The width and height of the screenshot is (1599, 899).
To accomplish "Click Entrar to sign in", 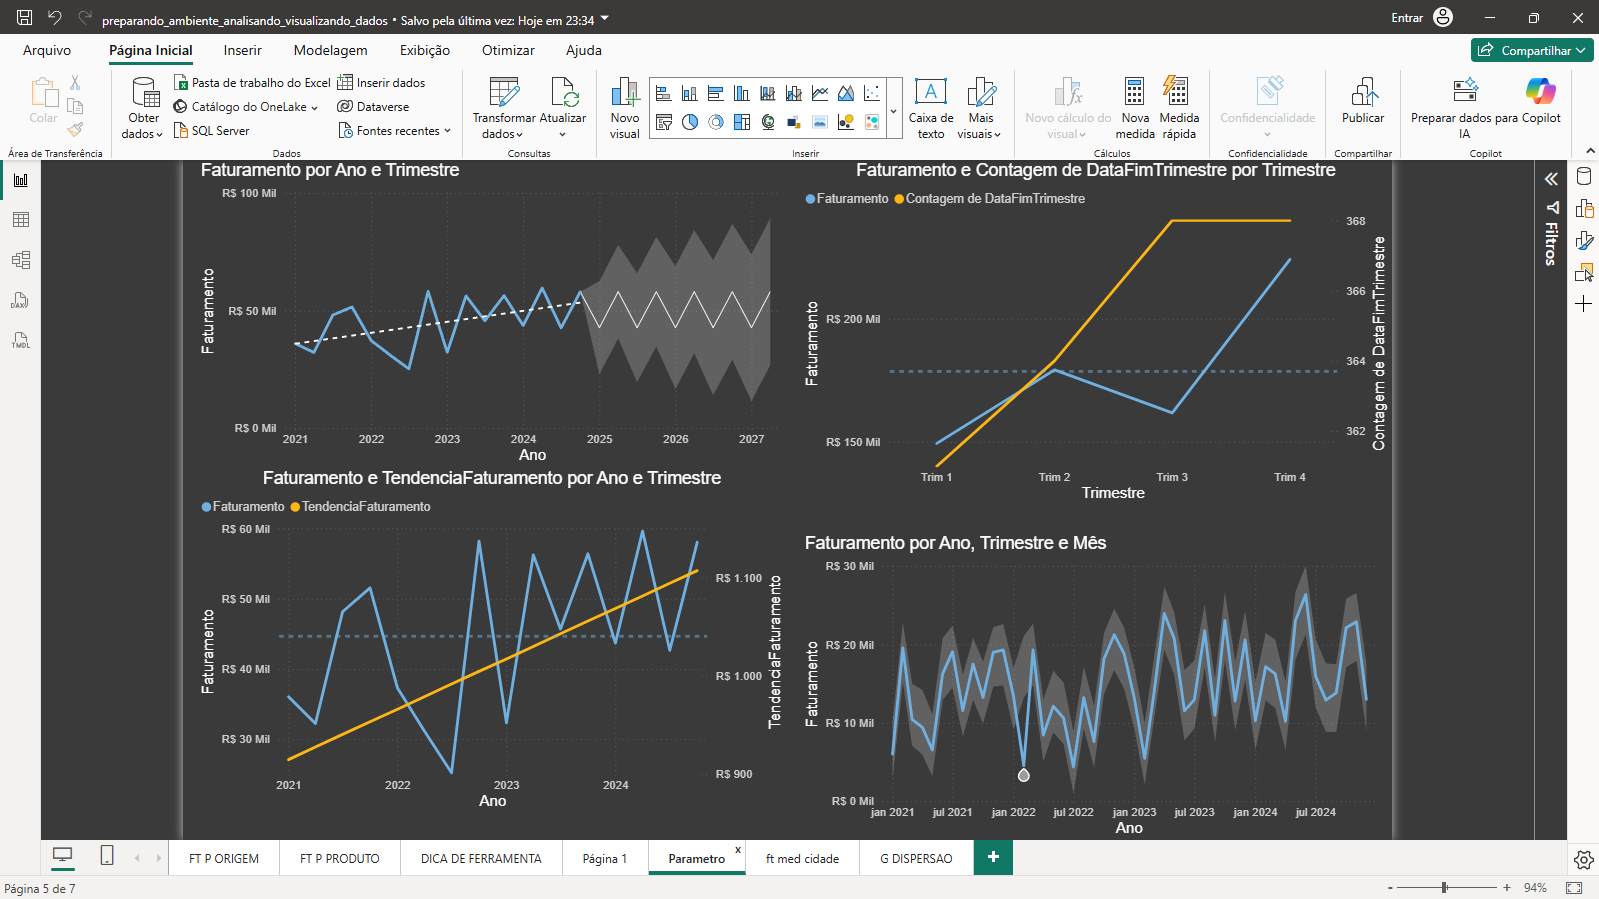I will [1406, 18].
